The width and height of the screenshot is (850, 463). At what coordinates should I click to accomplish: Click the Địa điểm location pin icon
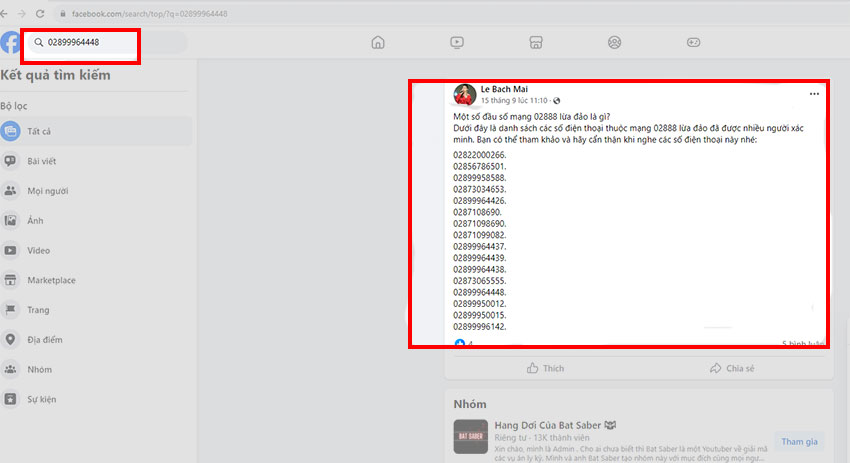[10, 339]
